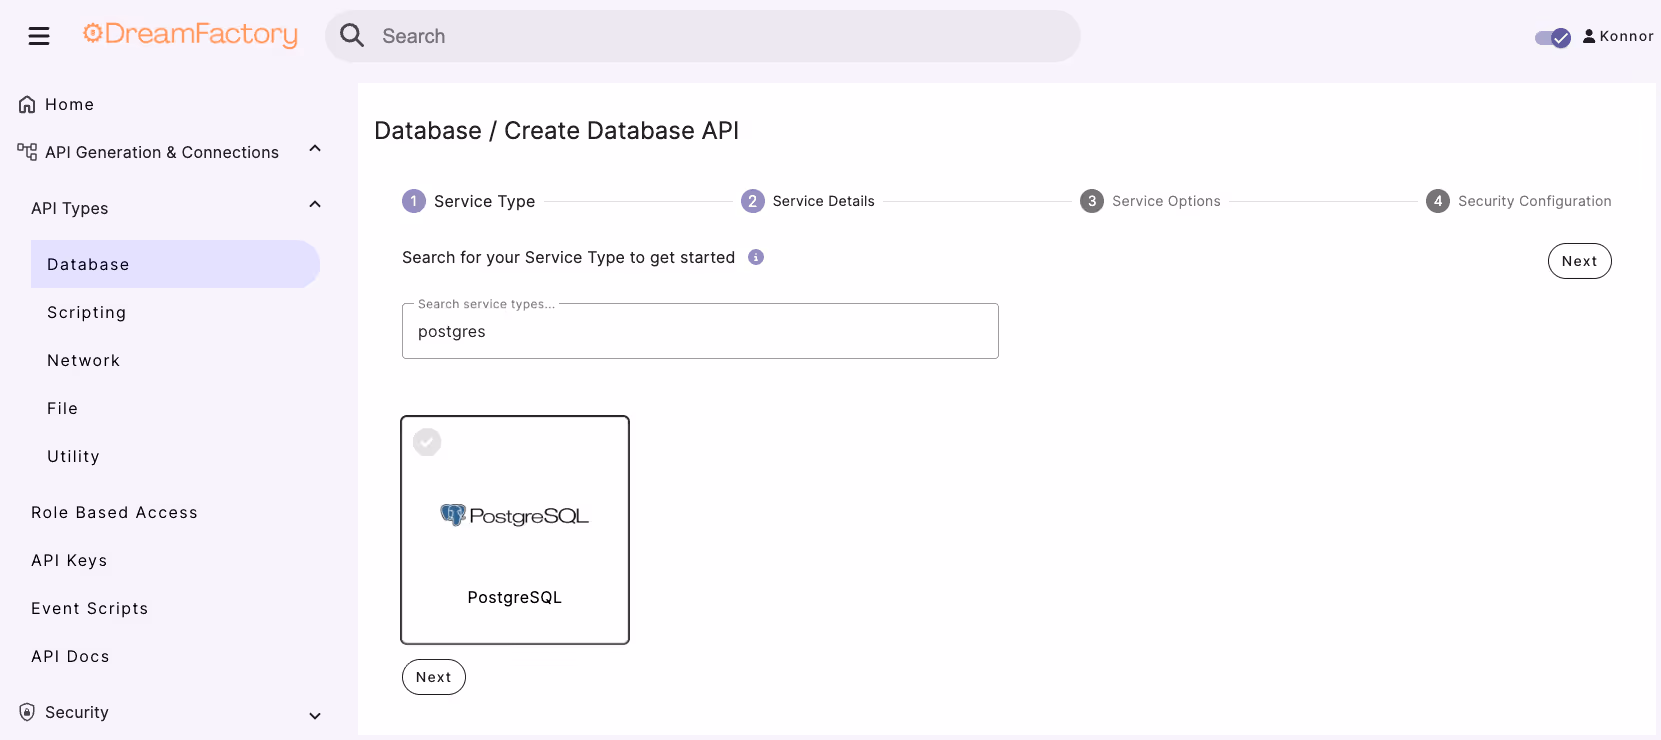Click the top-right Next button
The width and height of the screenshot is (1661, 740).
coord(1580,261)
